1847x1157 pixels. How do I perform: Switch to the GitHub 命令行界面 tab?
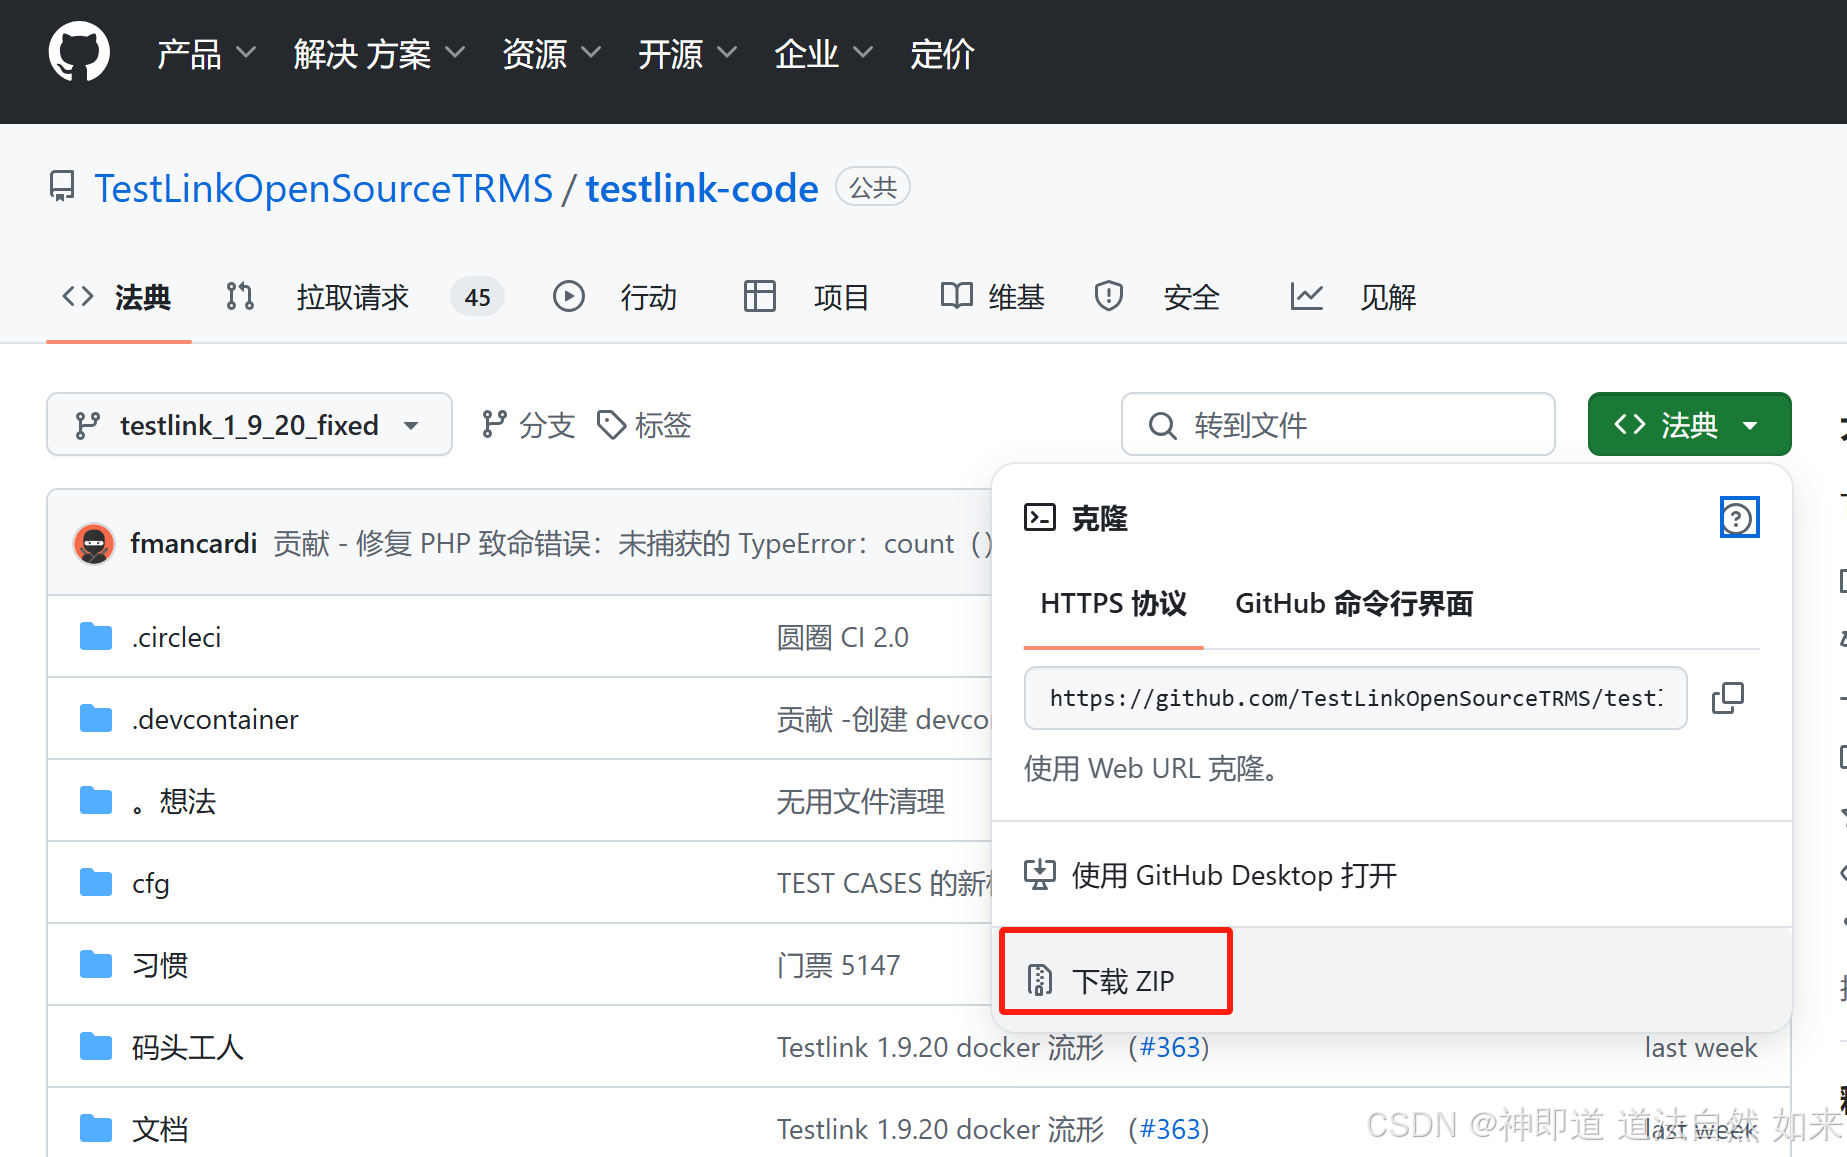pyautogui.click(x=1354, y=604)
